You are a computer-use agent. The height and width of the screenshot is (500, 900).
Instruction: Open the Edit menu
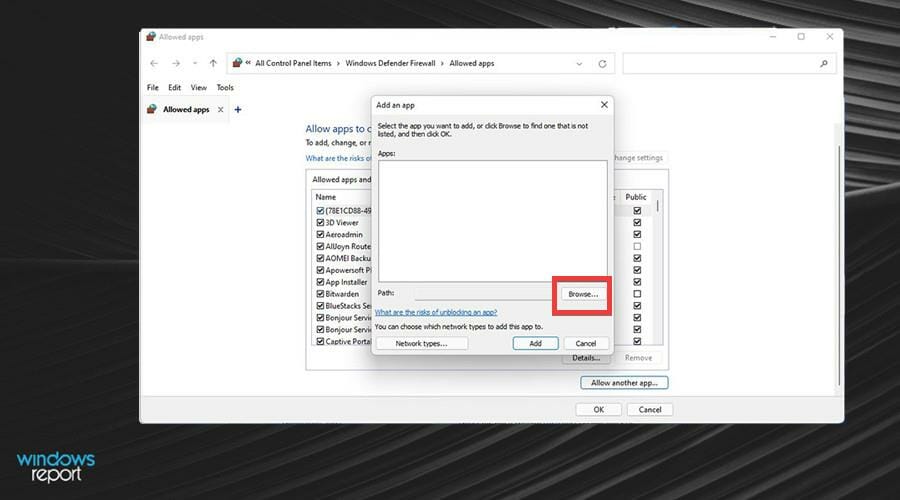[174, 87]
